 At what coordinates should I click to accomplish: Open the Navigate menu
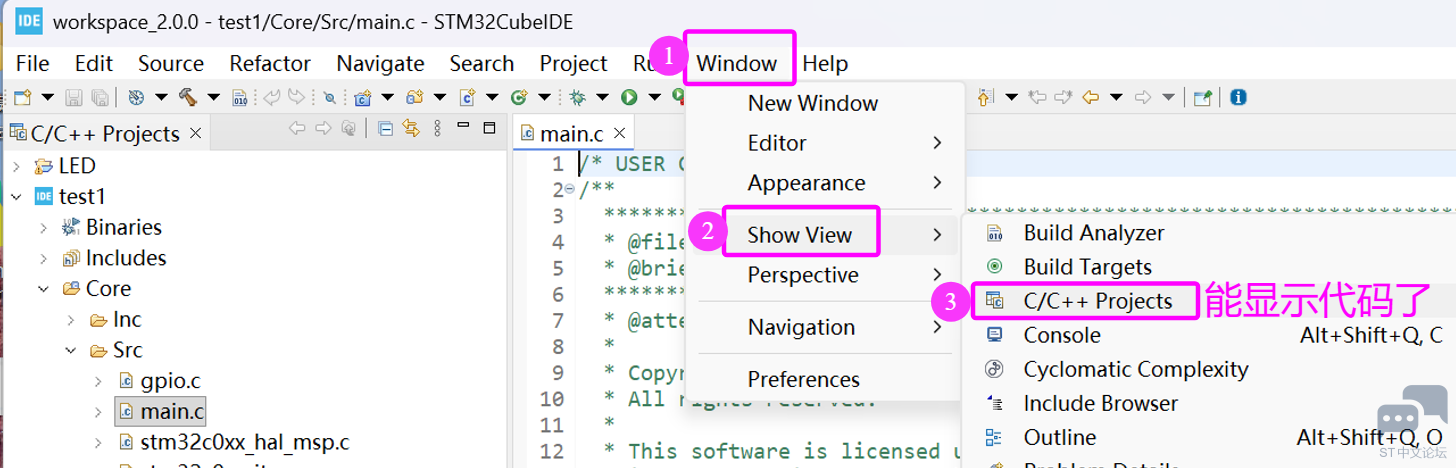(380, 63)
